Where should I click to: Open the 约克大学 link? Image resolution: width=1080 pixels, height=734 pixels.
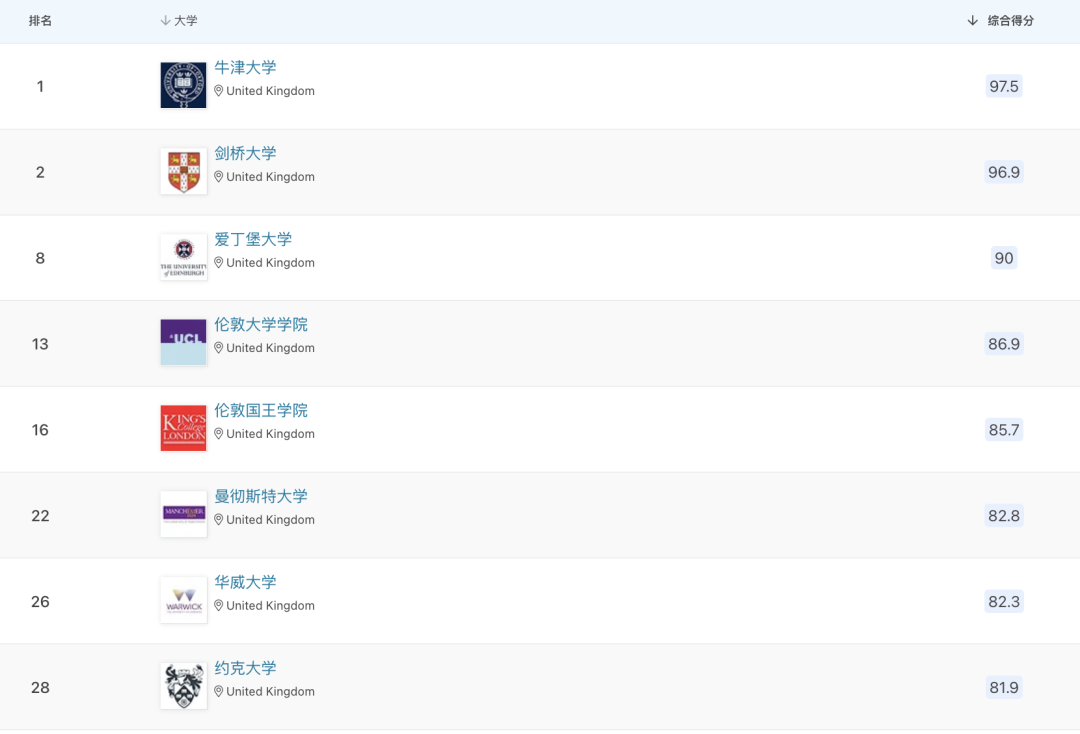pyautogui.click(x=245, y=668)
